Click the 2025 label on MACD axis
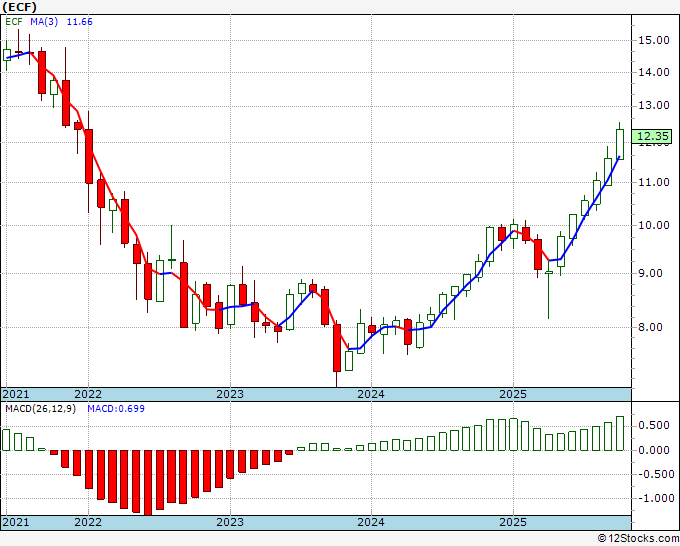 pos(513,522)
